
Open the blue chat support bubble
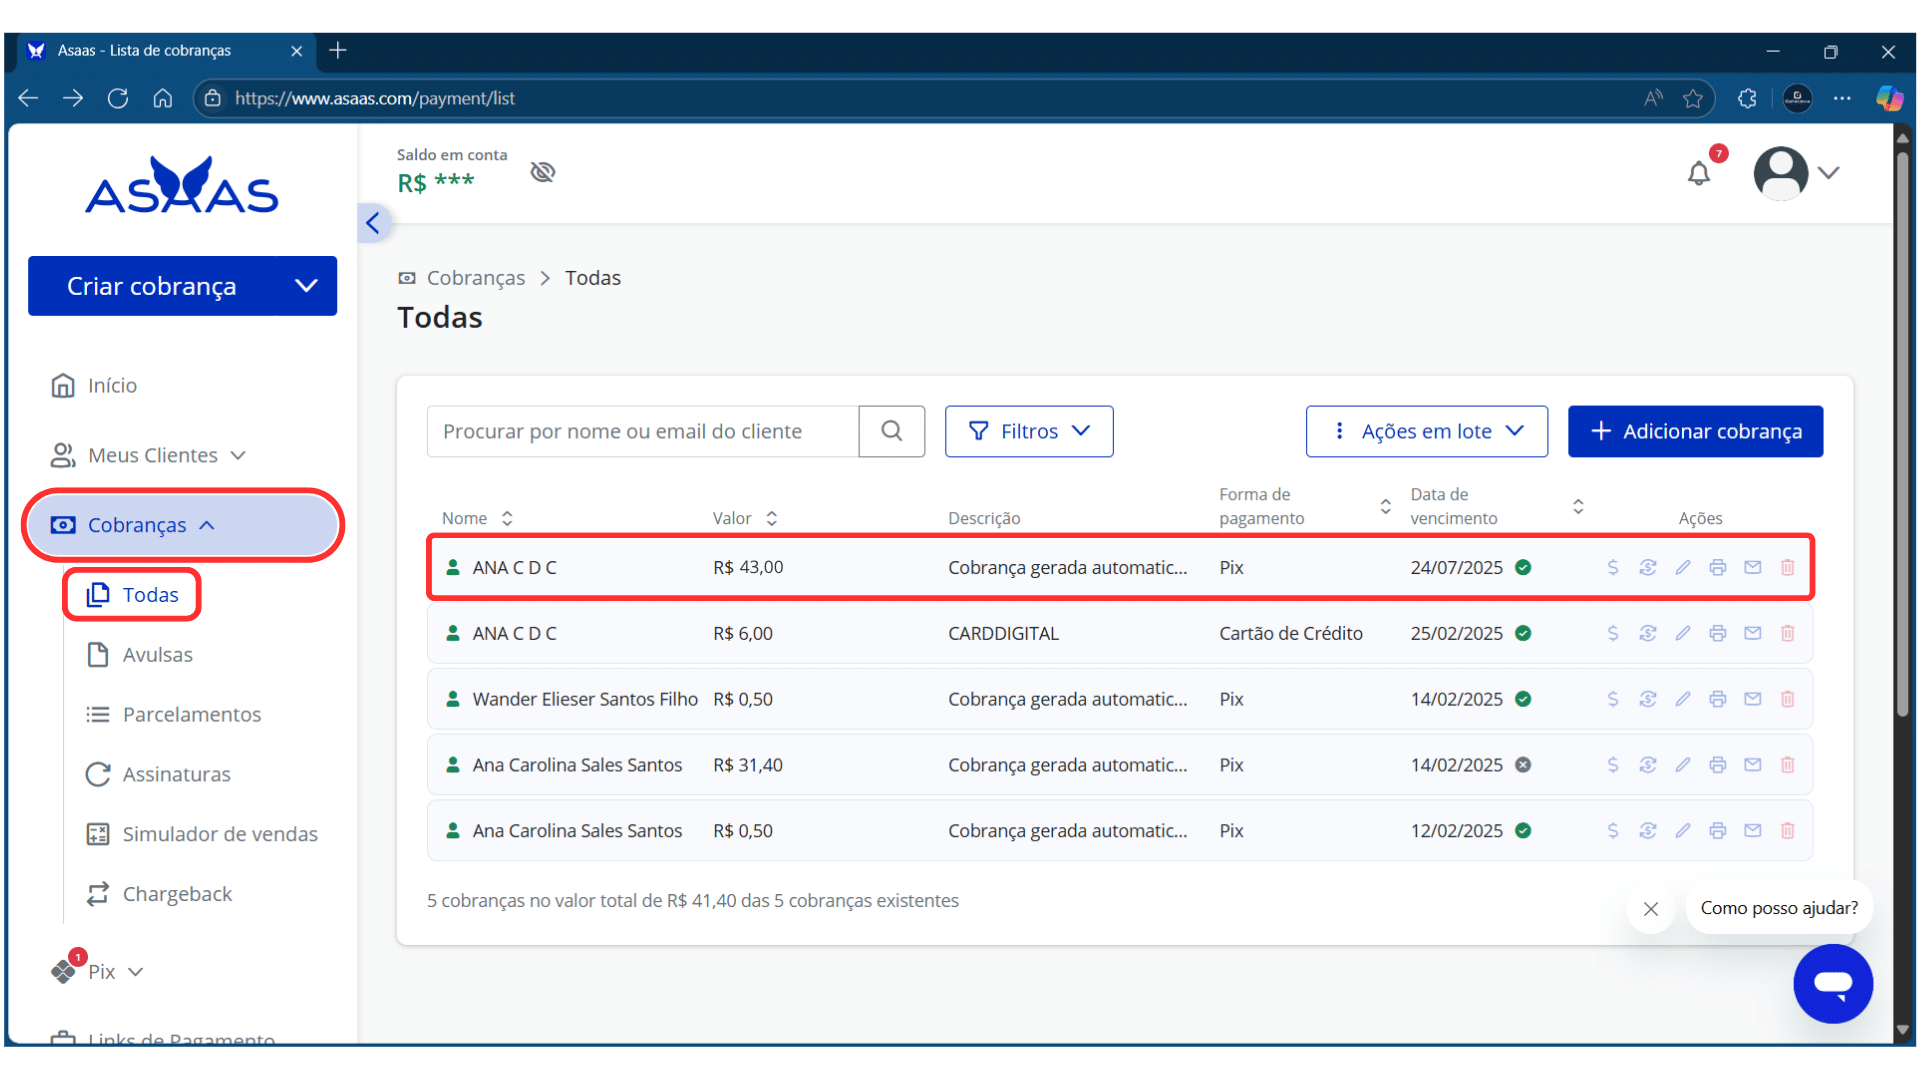pyautogui.click(x=1832, y=984)
